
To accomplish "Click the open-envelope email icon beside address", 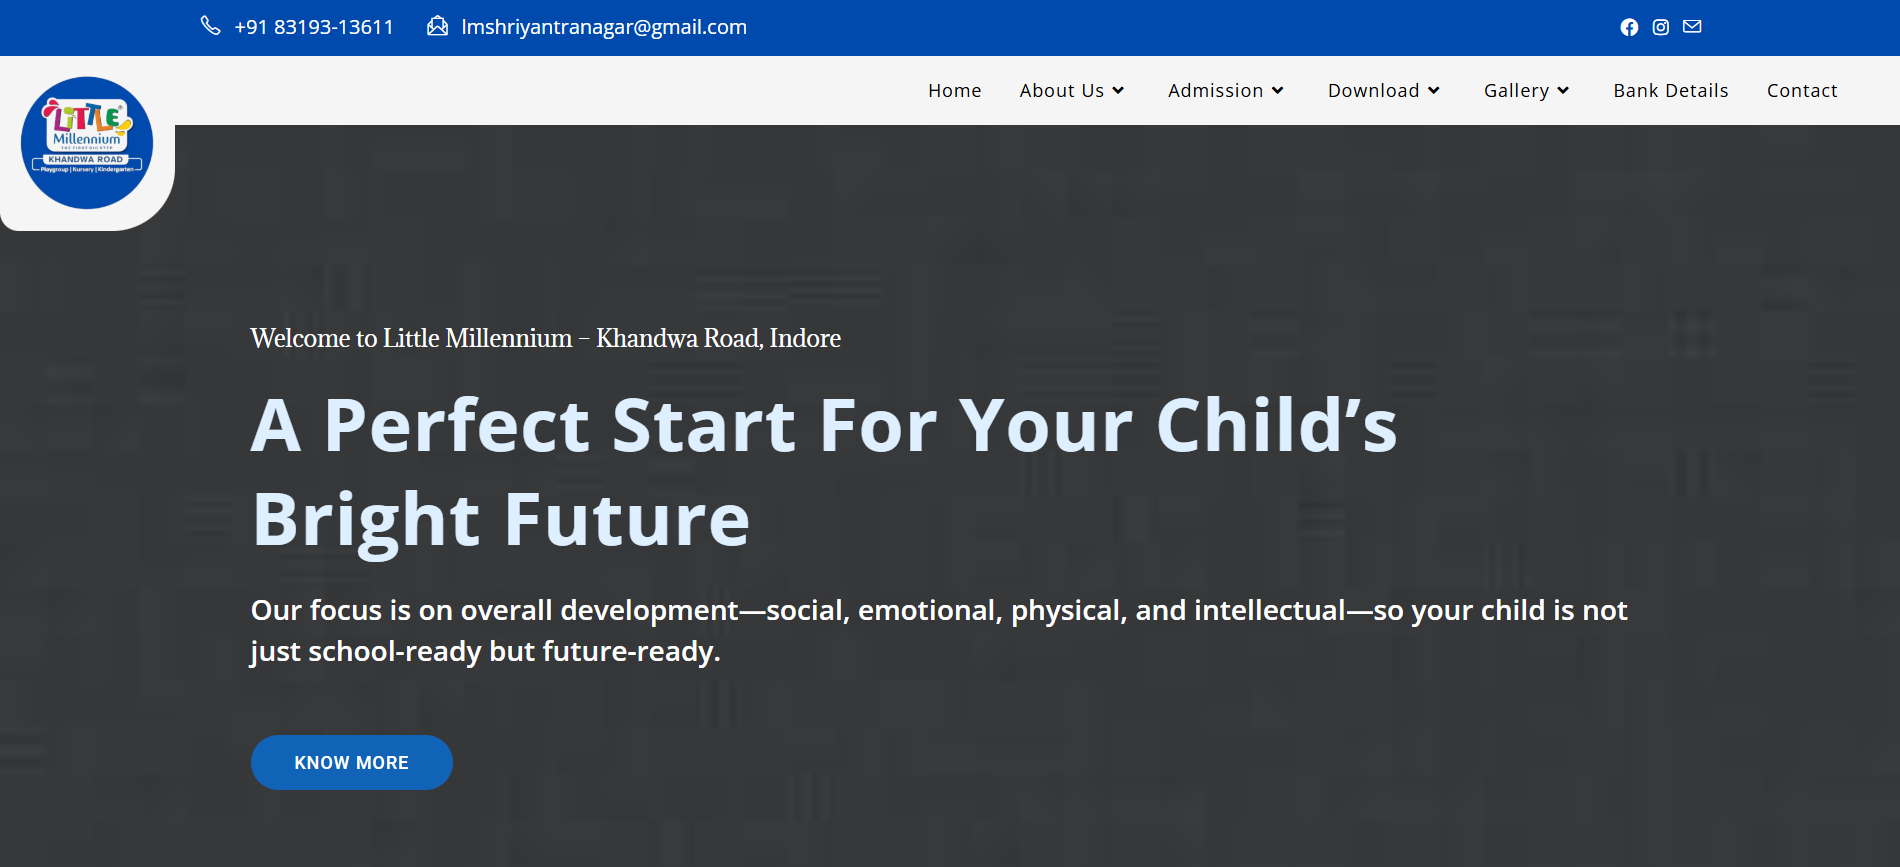I will tap(437, 26).
